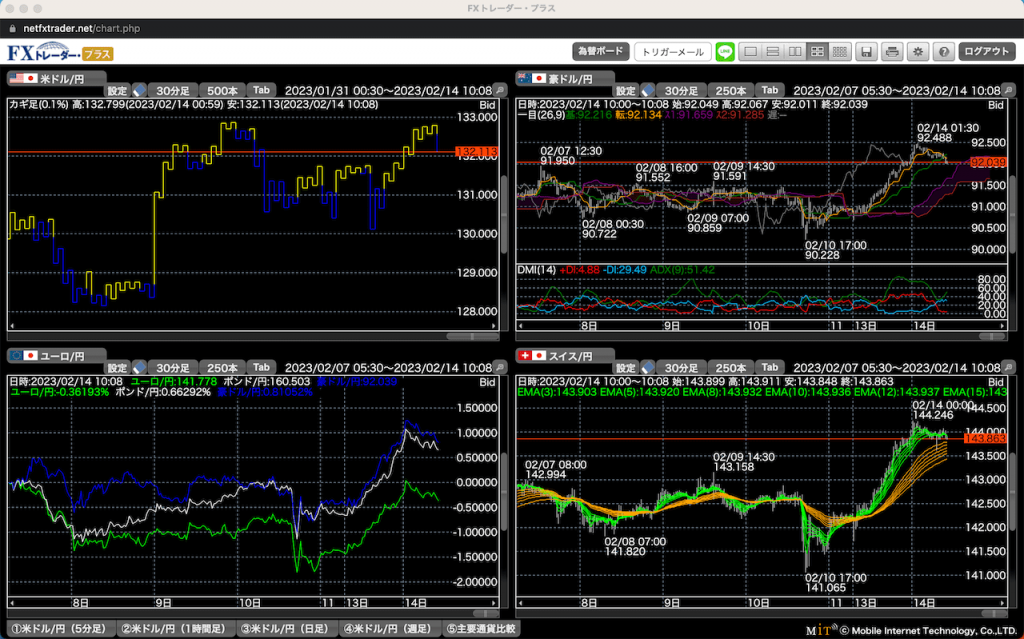
Task: Click the ログアウト button
Action: (986, 52)
